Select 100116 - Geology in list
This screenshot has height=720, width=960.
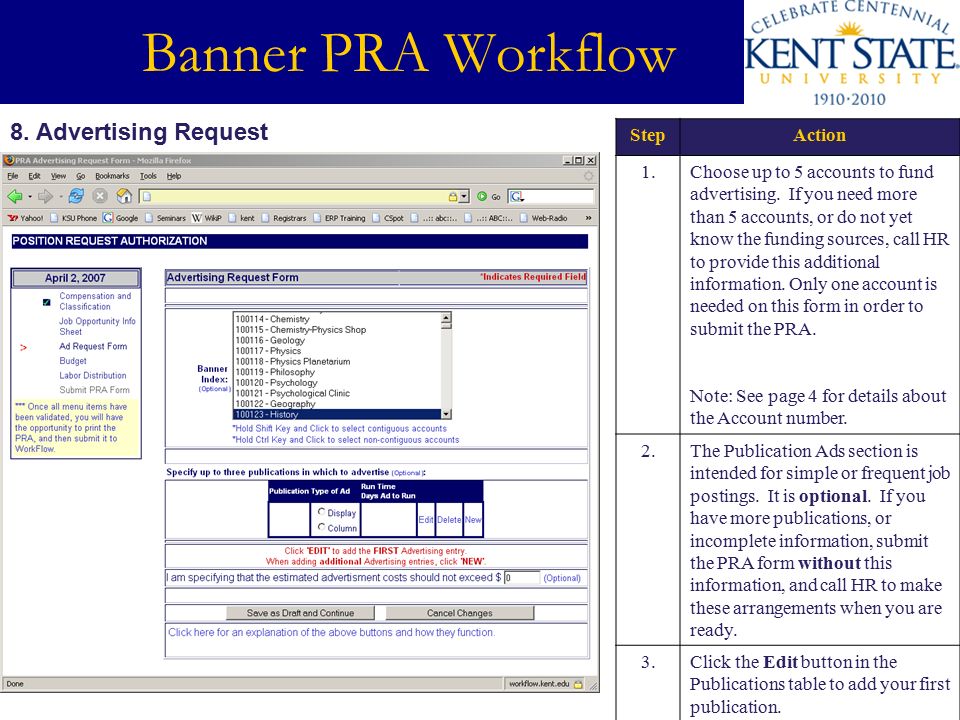tap(337, 340)
